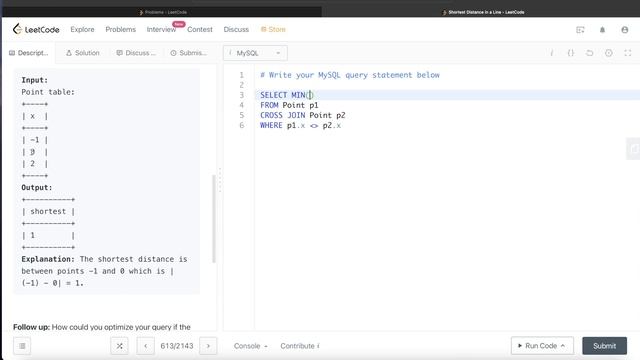
Task: Switch to the Submissions tab
Action: (188, 53)
